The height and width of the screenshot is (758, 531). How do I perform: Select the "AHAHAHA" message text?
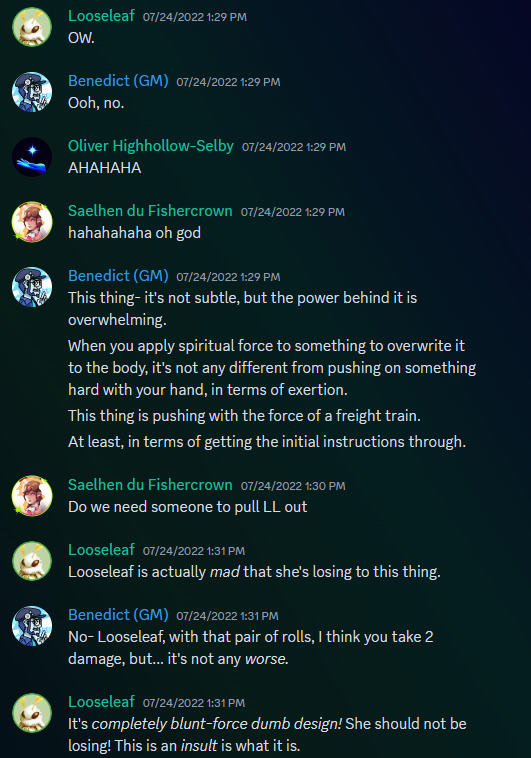(104, 168)
